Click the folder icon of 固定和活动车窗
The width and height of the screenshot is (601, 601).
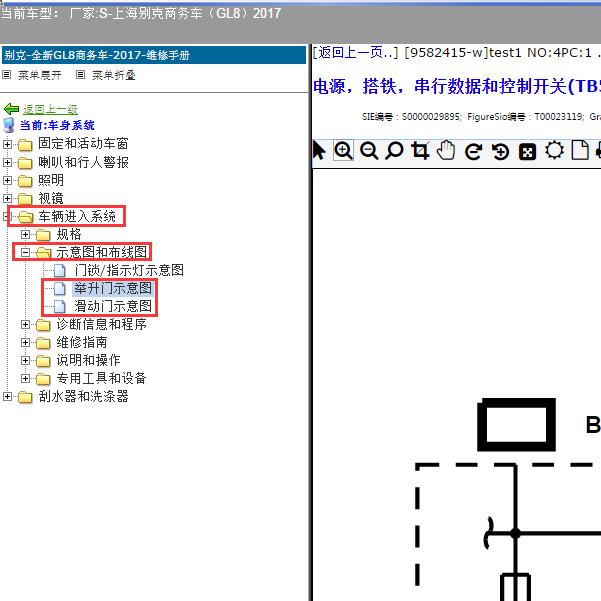click(25, 145)
